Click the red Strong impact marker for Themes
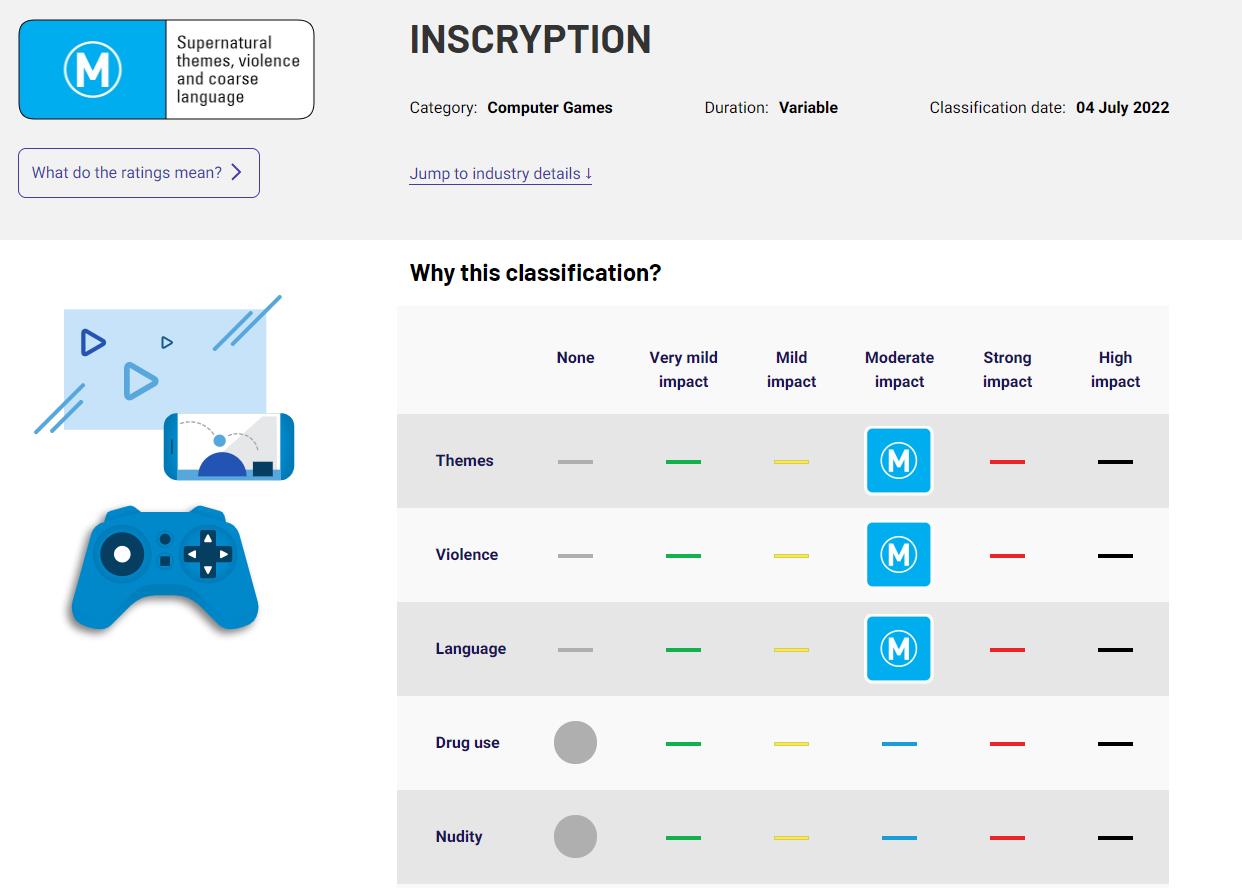Viewport: 1242px width, 888px height. click(x=1007, y=462)
